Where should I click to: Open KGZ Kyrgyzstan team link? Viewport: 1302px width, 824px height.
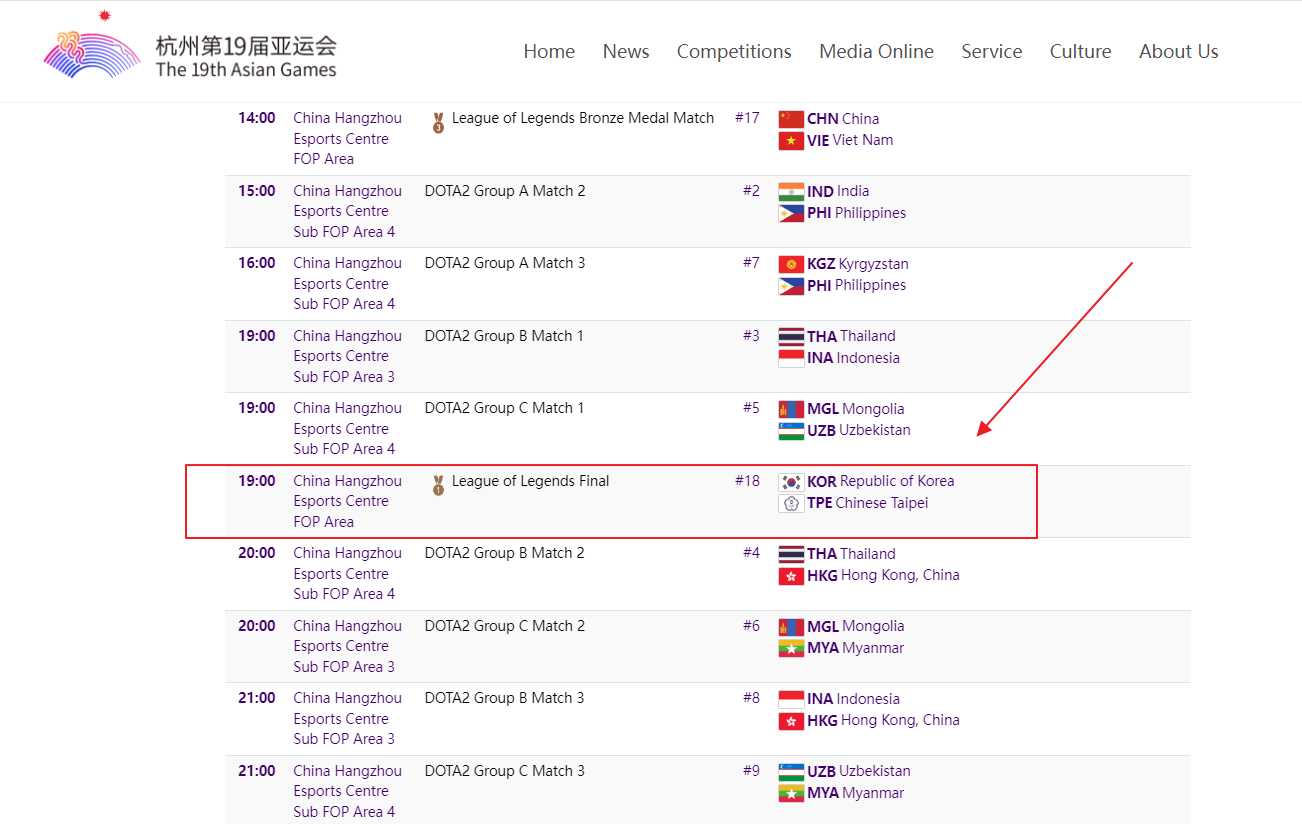click(x=858, y=264)
